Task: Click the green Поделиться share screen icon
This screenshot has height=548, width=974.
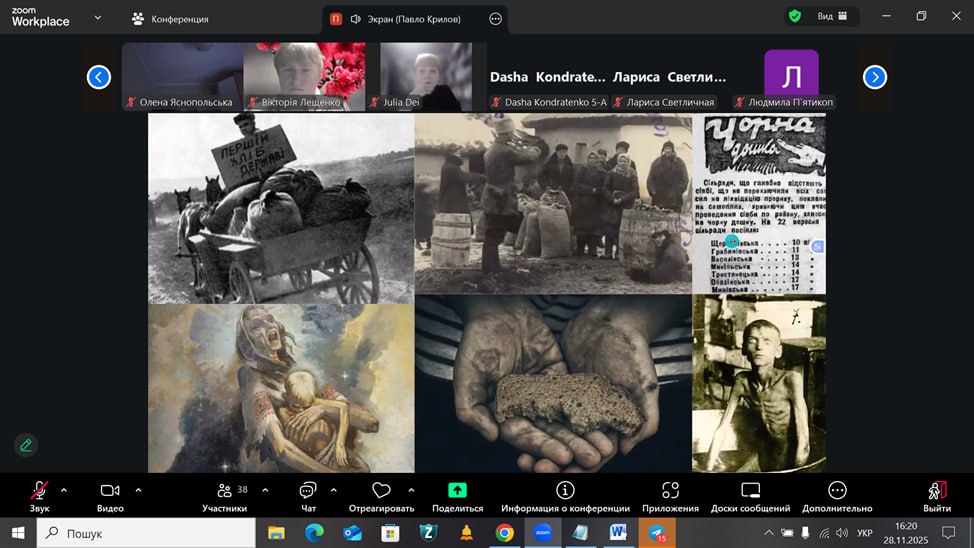Action: [x=457, y=490]
